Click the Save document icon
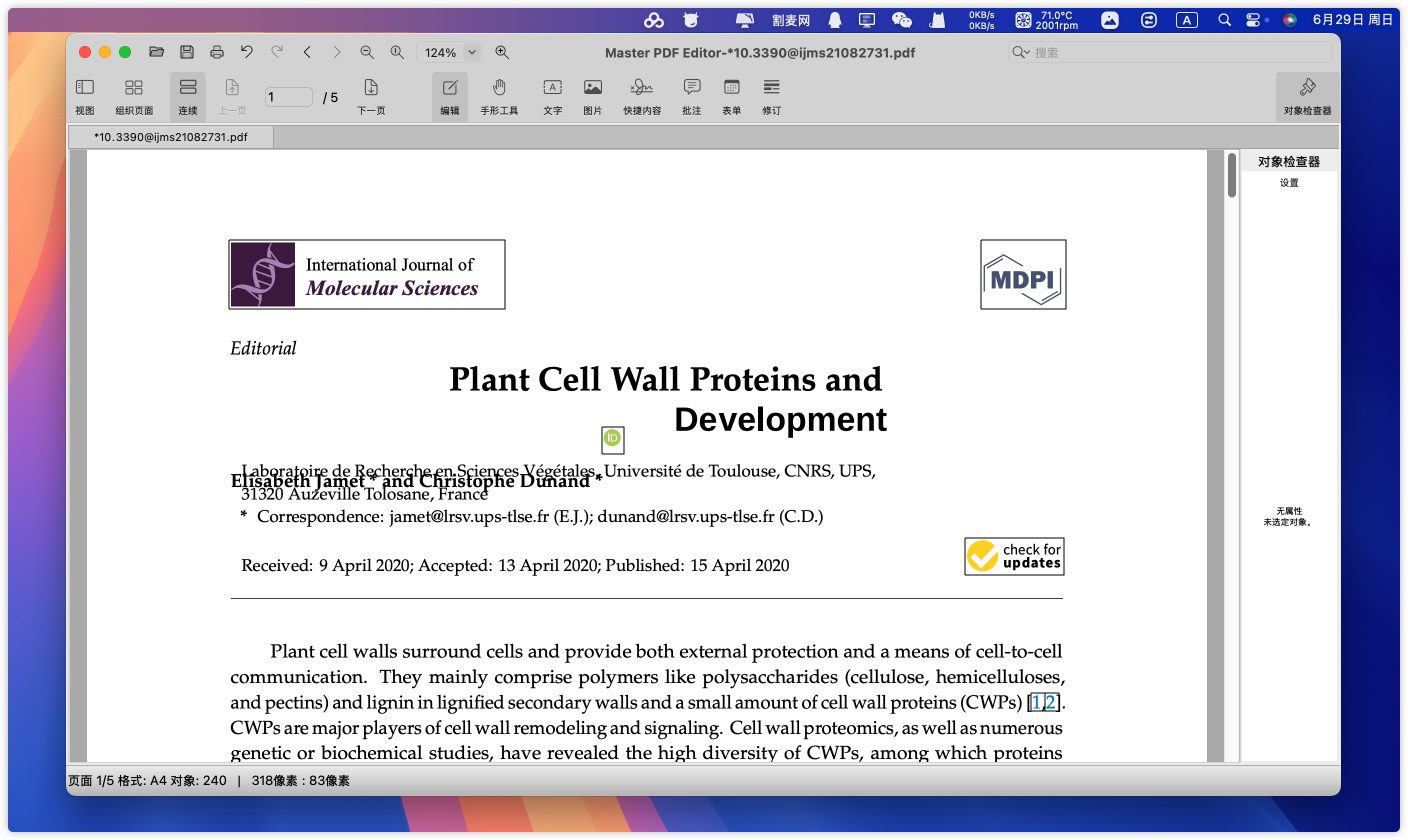Image resolution: width=1408 pixels, height=840 pixels. [186, 52]
